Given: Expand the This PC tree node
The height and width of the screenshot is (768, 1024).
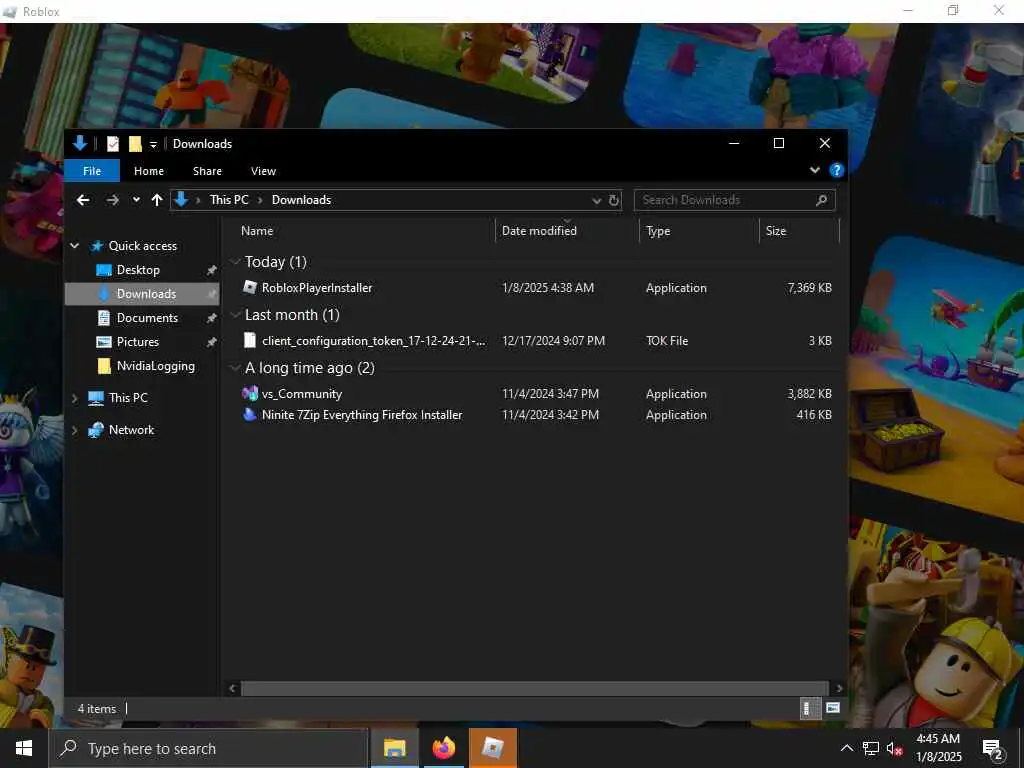Looking at the screenshot, I should 74,398.
